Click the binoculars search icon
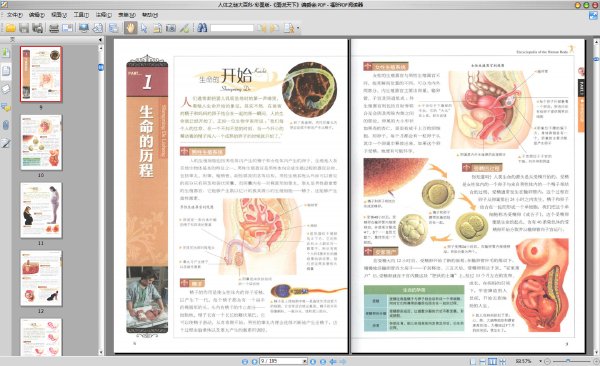 [x=202, y=28]
